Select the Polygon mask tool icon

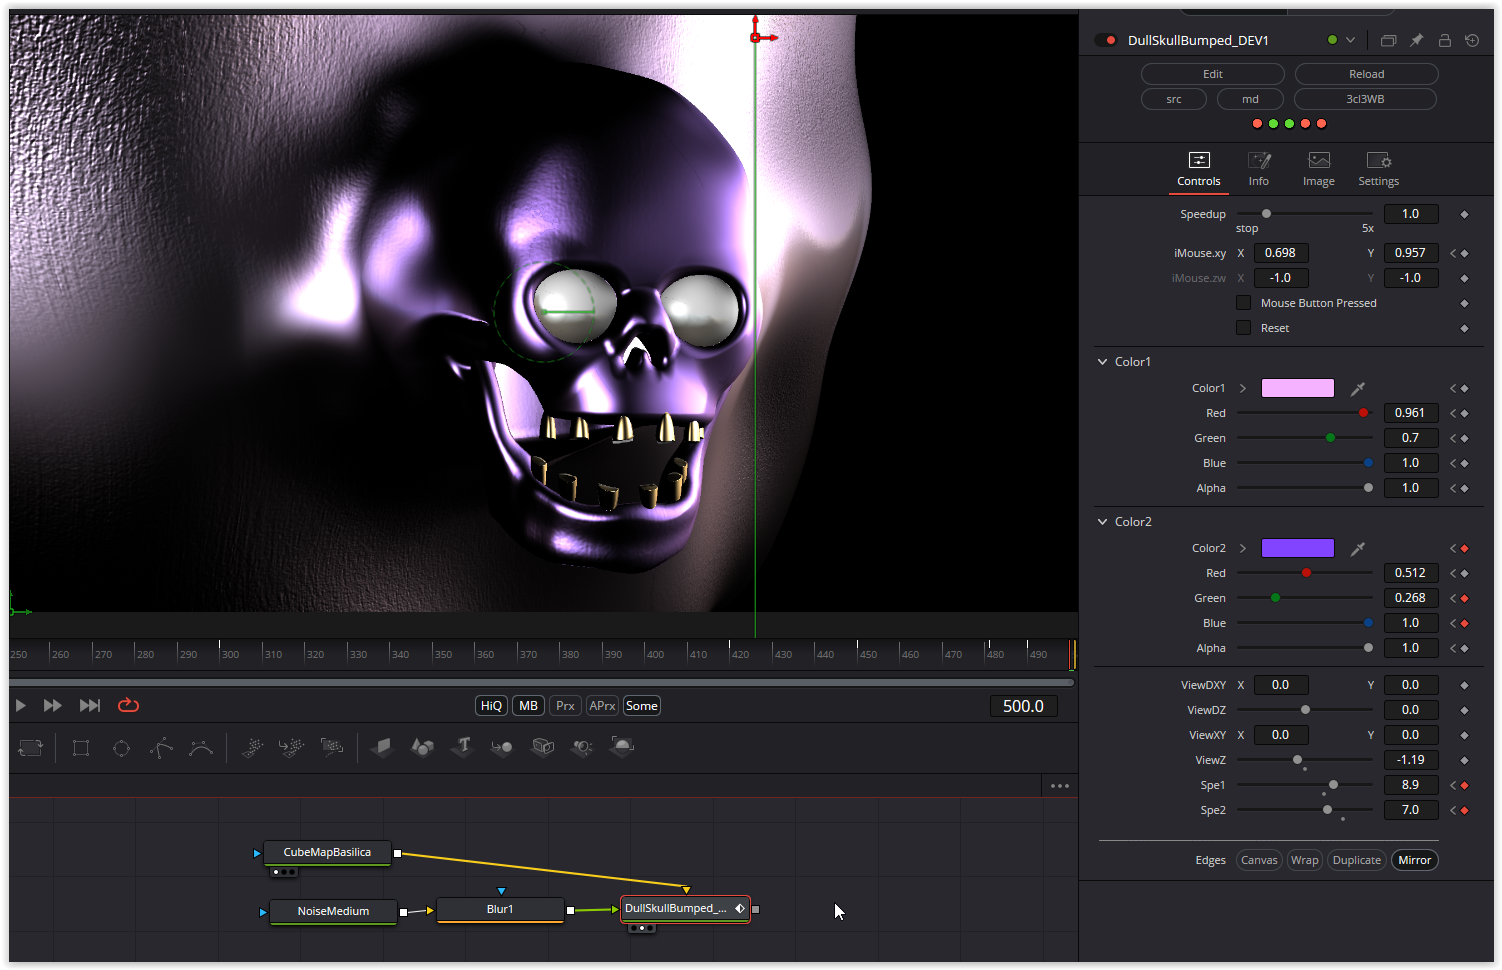(x=161, y=748)
